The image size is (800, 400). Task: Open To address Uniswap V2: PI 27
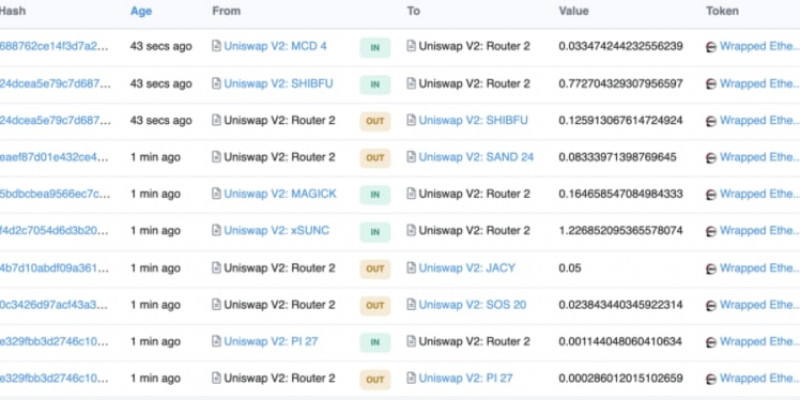click(466, 378)
